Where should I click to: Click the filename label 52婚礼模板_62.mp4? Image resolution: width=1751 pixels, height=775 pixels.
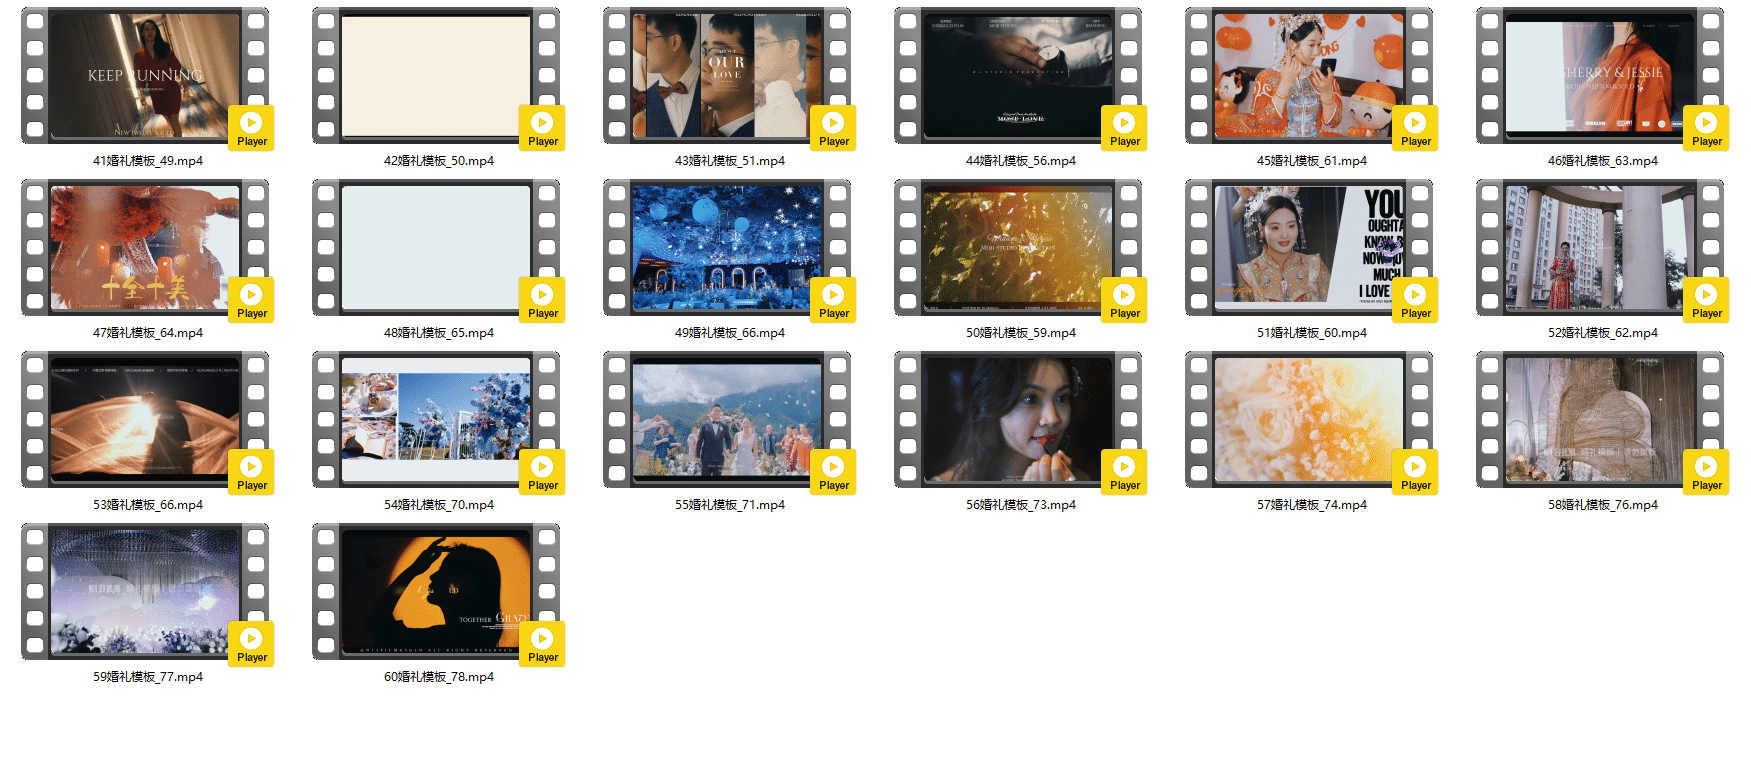[x=1603, y=333]
